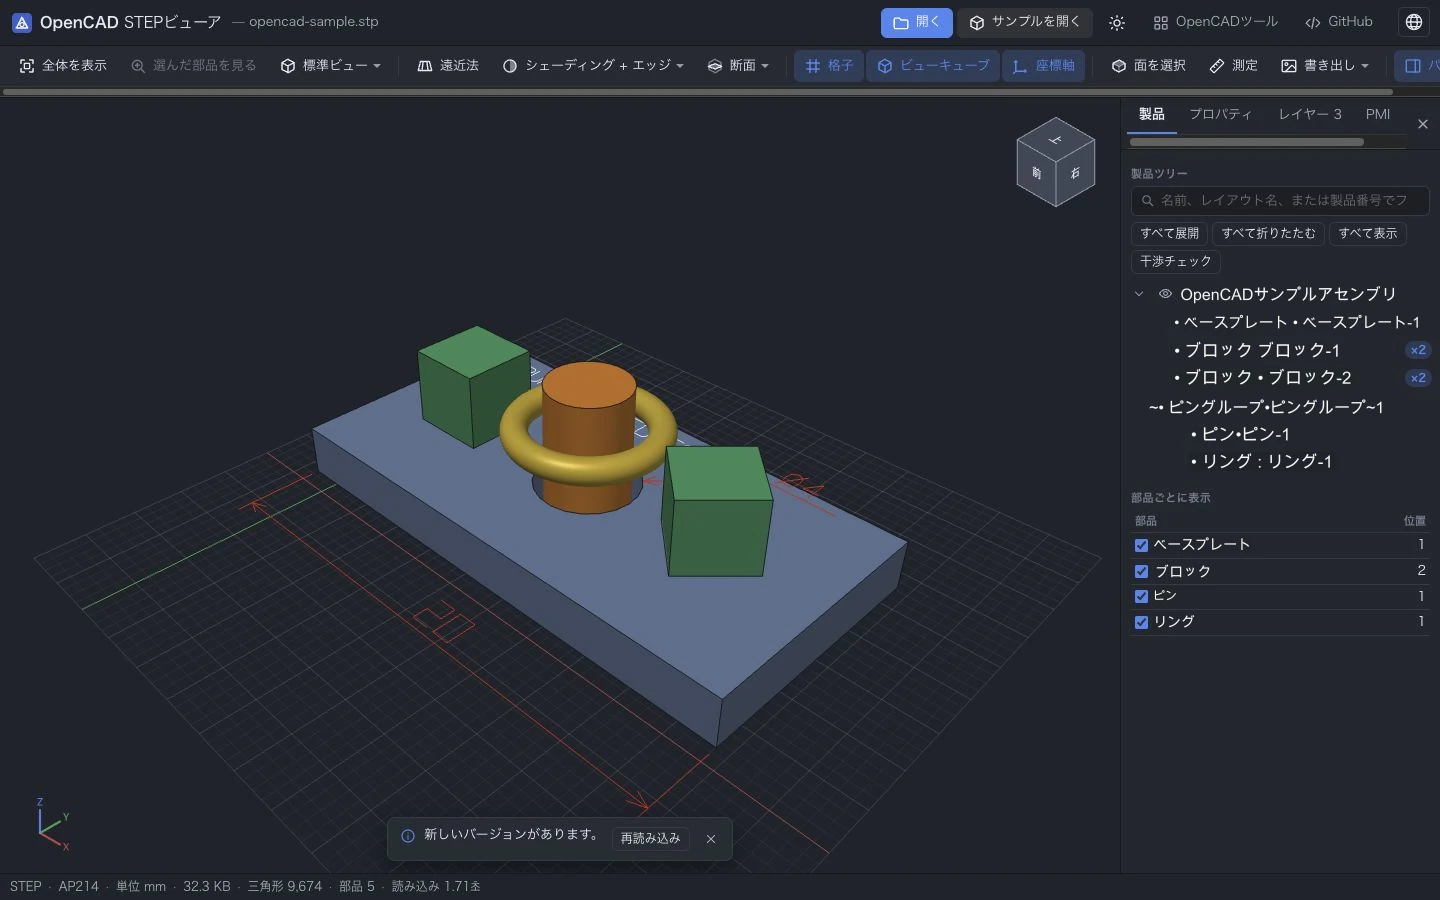Uncheck the リング part checkbox

click(1141, 622)
